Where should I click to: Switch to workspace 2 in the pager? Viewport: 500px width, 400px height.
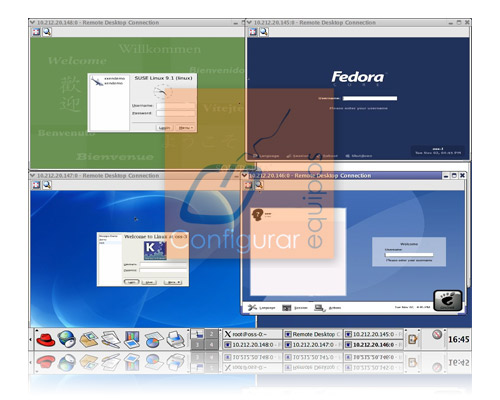[211, 334]
